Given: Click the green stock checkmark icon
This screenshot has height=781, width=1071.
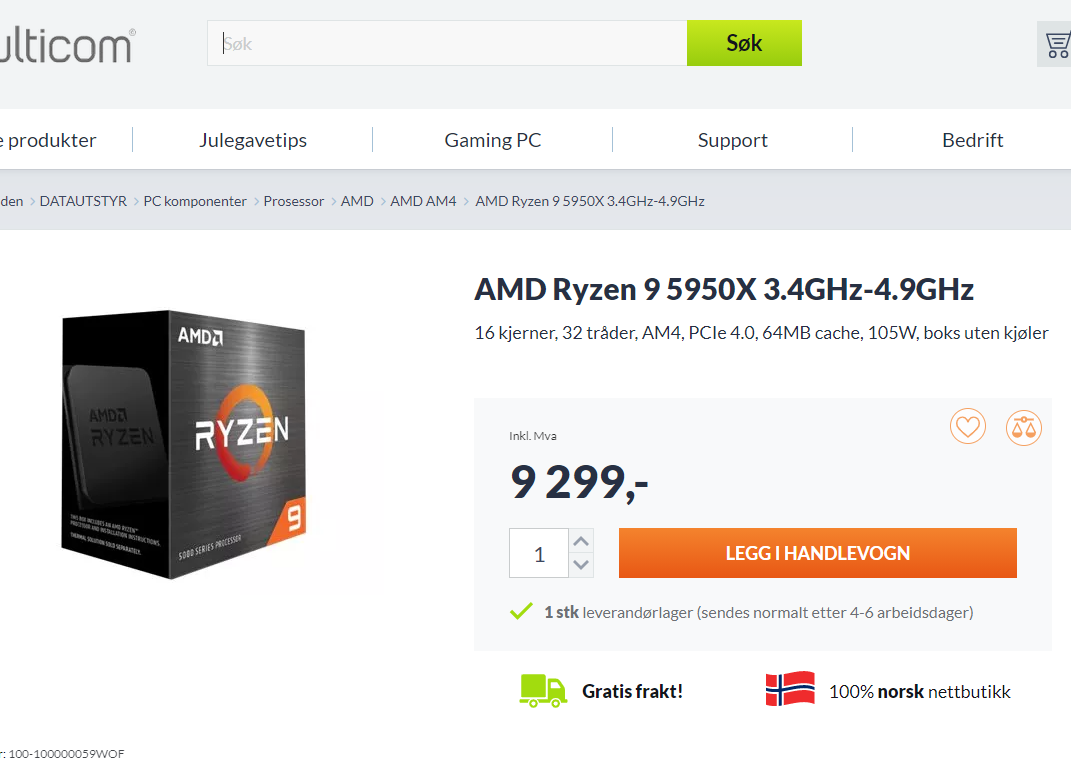Looking at the screenshot, I should pos(521,611).
